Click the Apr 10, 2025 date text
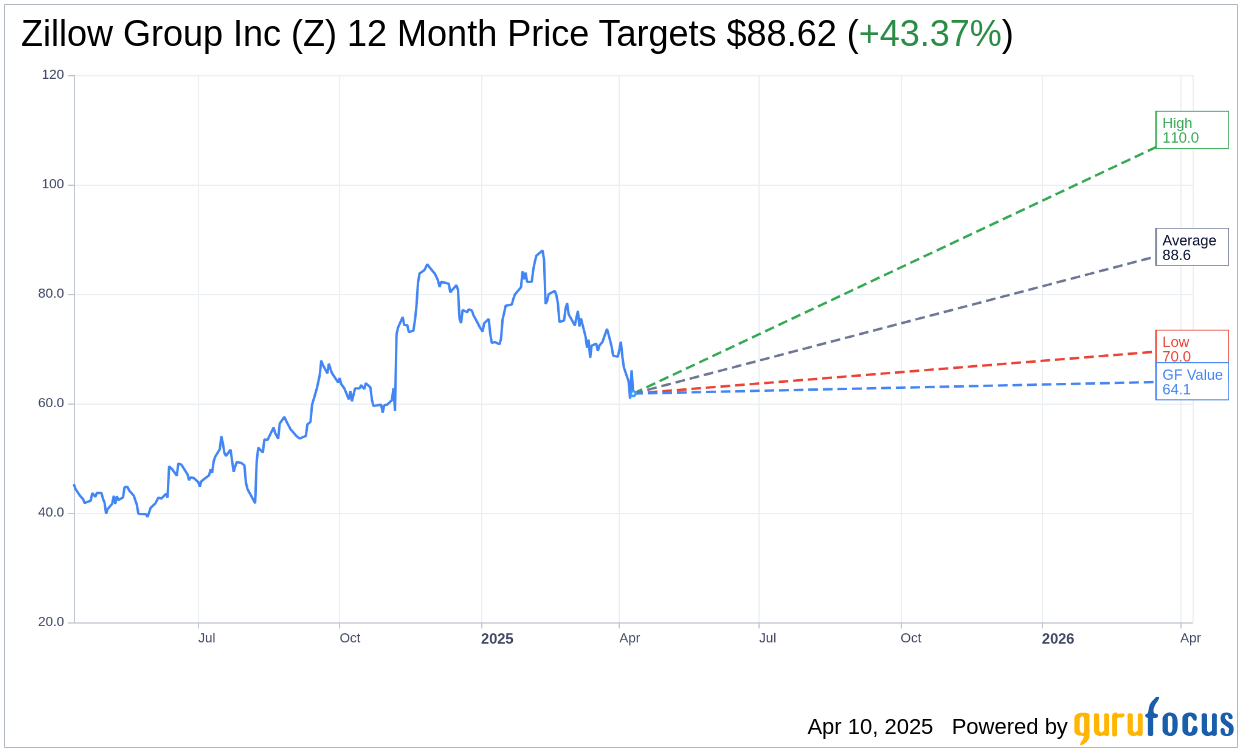 pyautogui.click(x=870, y=727)
